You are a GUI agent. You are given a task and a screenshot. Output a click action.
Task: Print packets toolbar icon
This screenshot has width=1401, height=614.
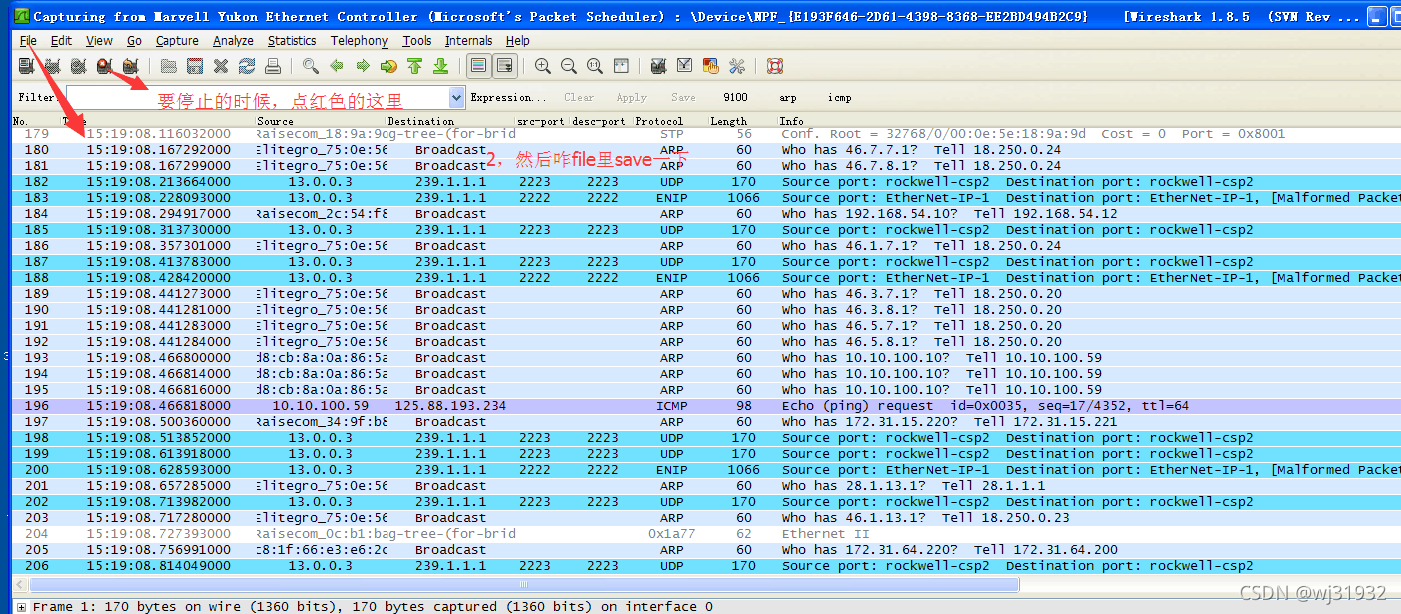point(273,66)
